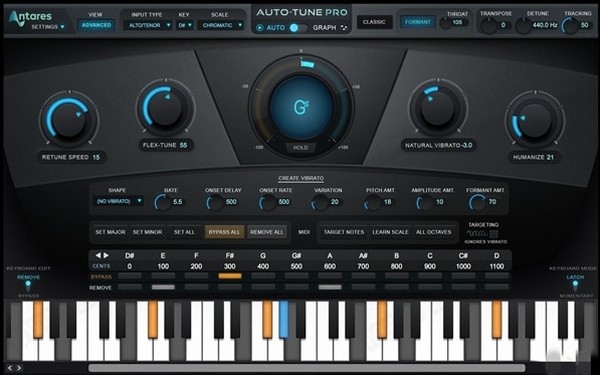Click the Detune knob
600x375 pixels.
click(523, 25)
